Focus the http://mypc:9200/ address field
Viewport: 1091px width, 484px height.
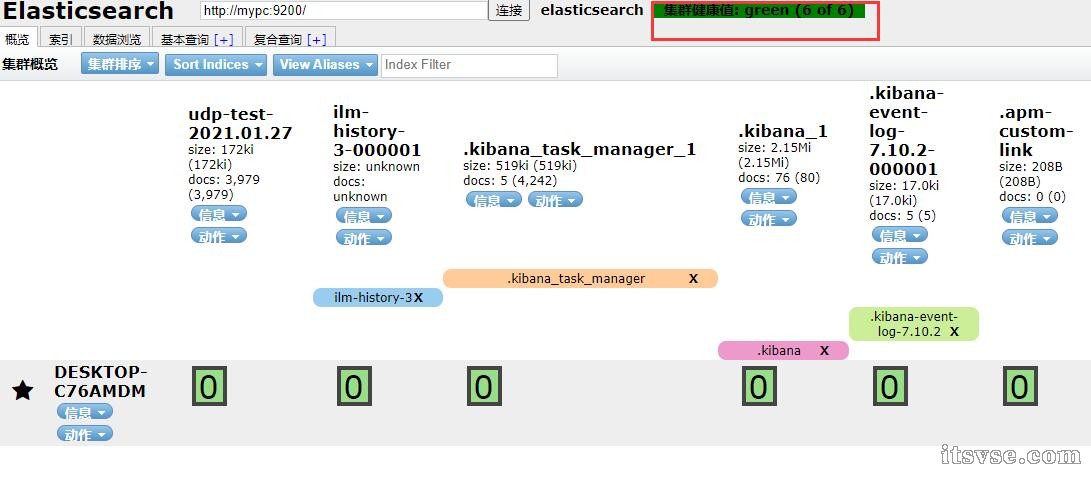click(x=344, y=10)
